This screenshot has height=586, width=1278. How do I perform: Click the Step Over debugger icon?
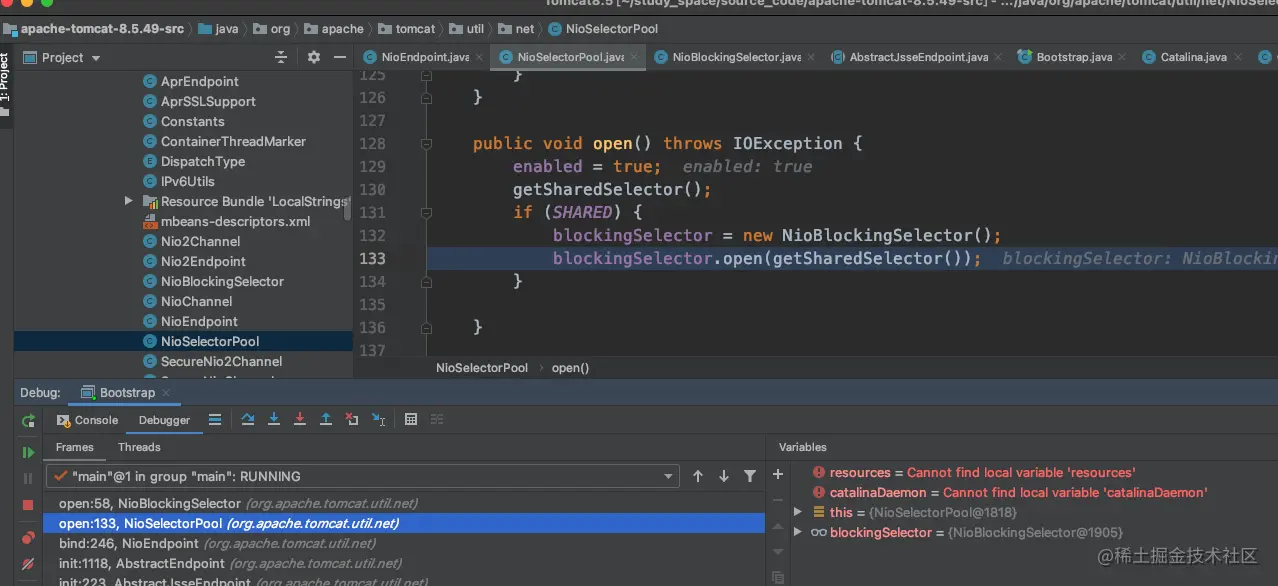248,420
